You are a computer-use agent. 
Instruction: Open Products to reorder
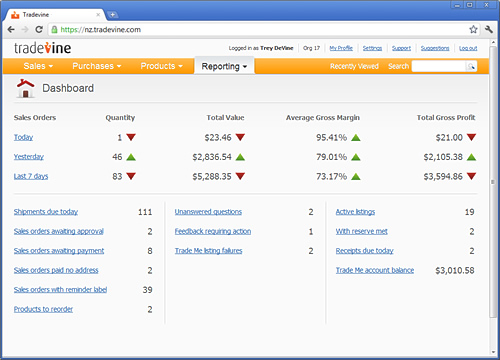click(43, 309)
